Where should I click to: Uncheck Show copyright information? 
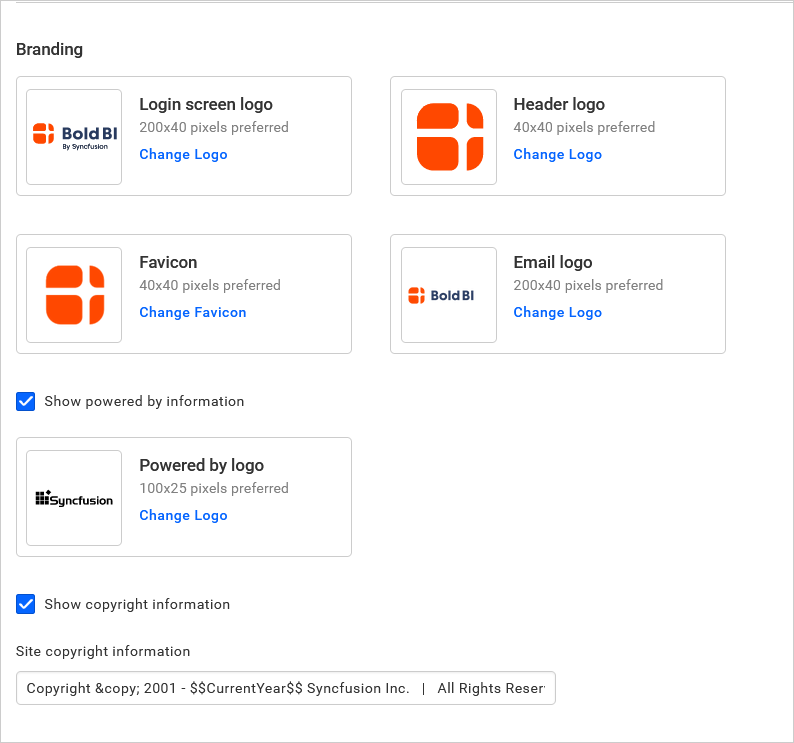(25, 604)
